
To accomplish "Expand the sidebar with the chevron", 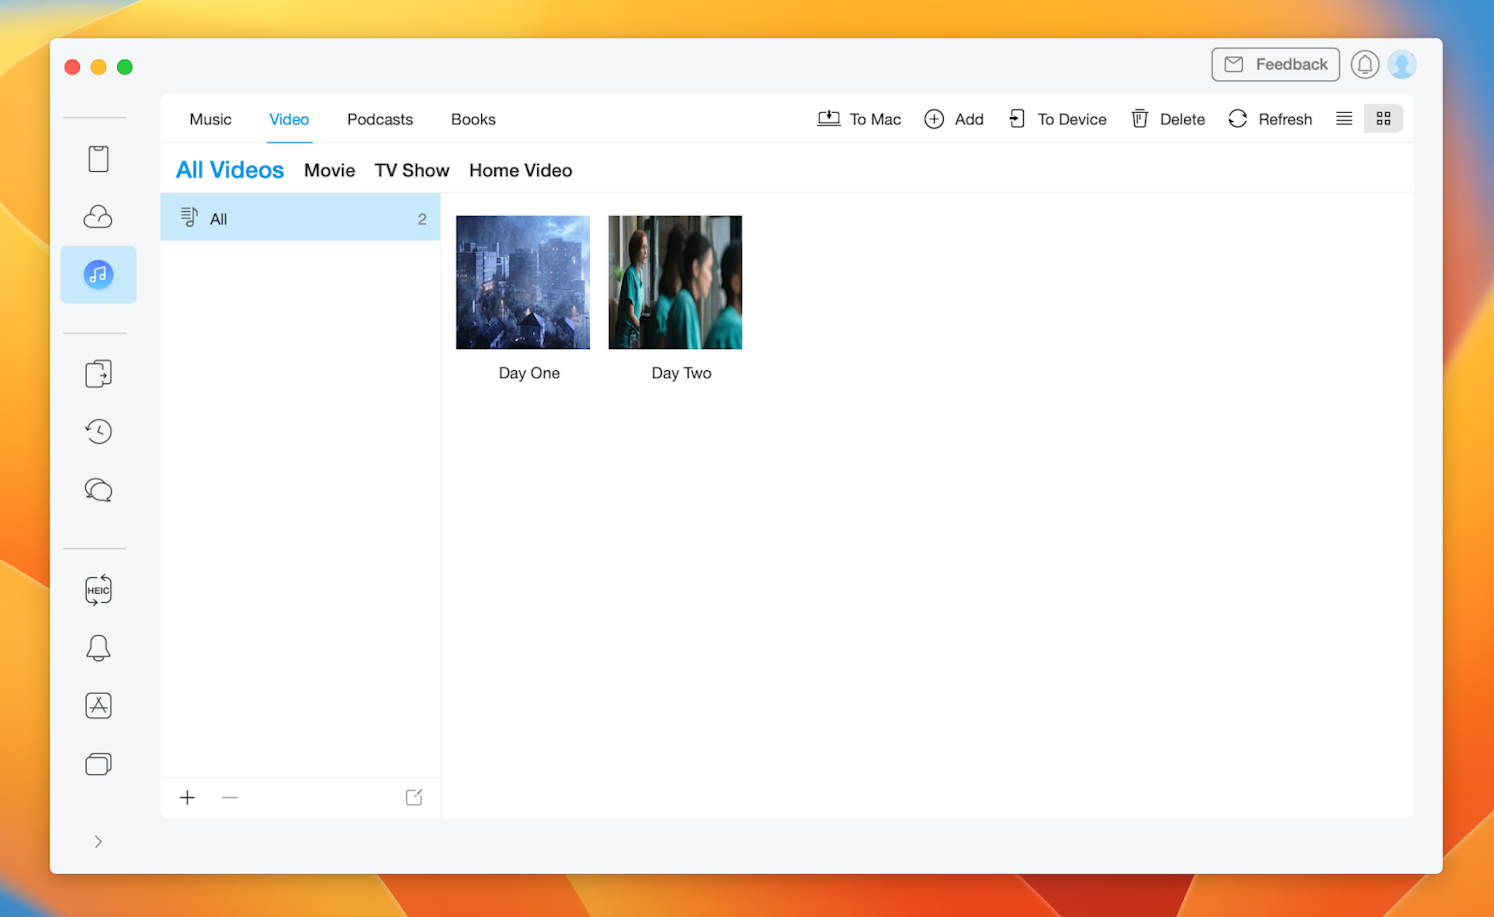I will (x=98, y=842).
